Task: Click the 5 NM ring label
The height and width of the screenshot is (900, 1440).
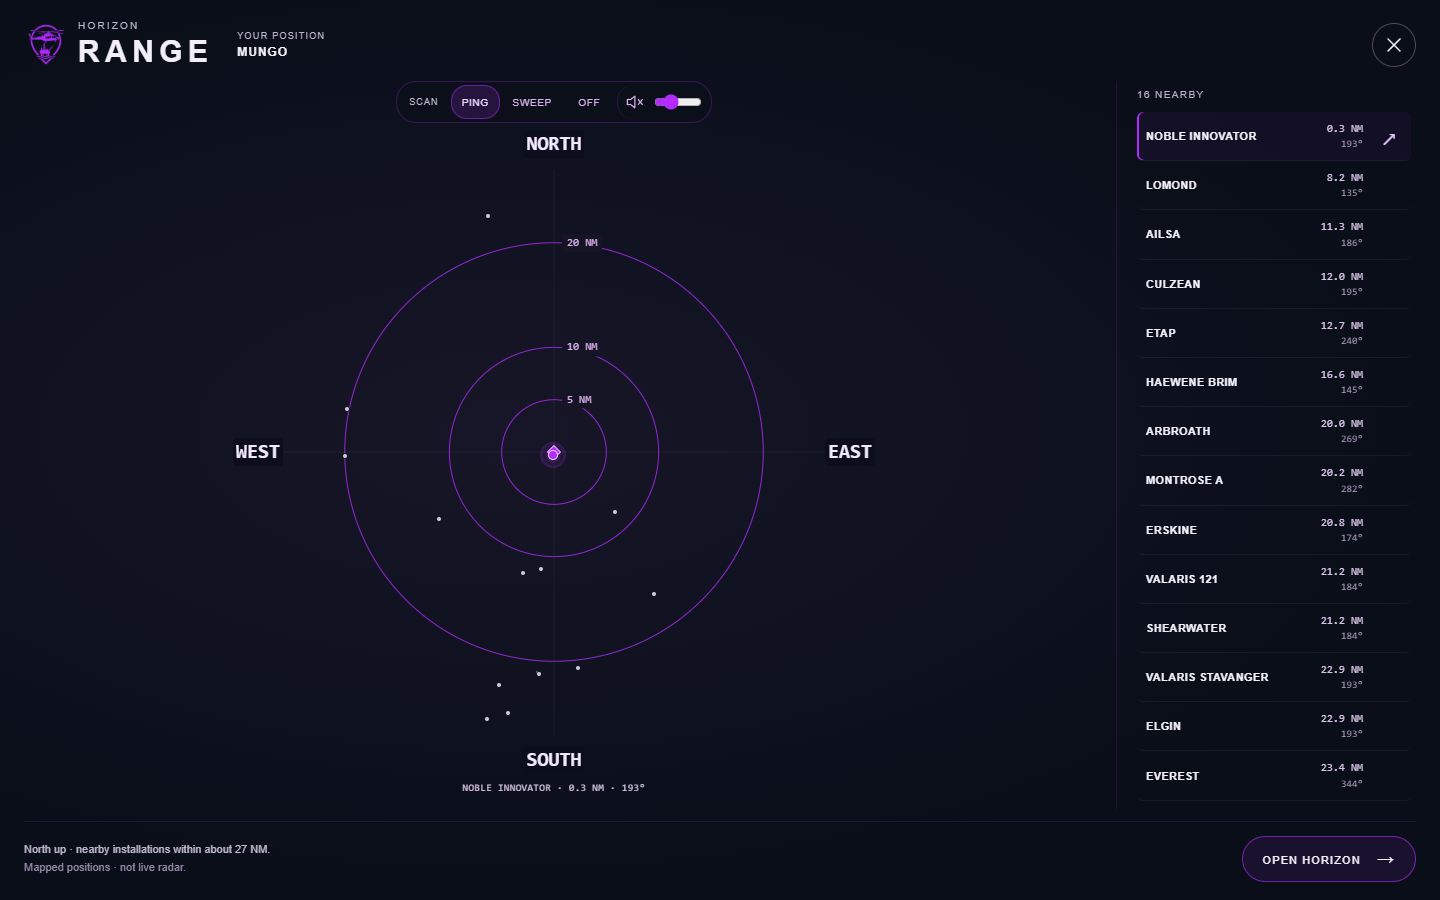Action: coord(579,400)
